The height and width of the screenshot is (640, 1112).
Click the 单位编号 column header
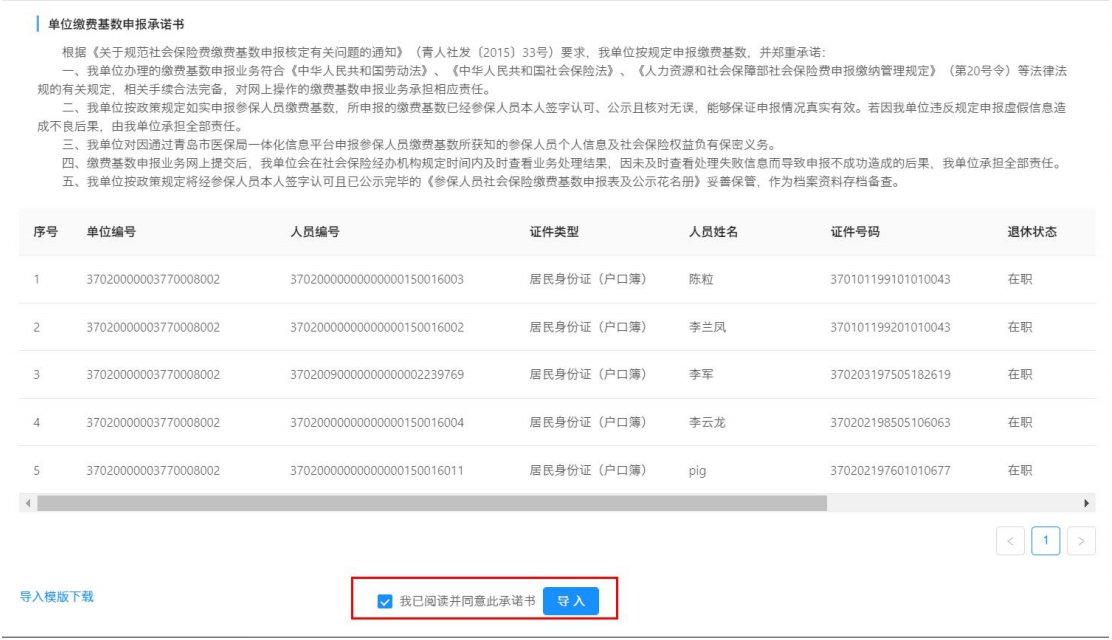pos(111,232)
